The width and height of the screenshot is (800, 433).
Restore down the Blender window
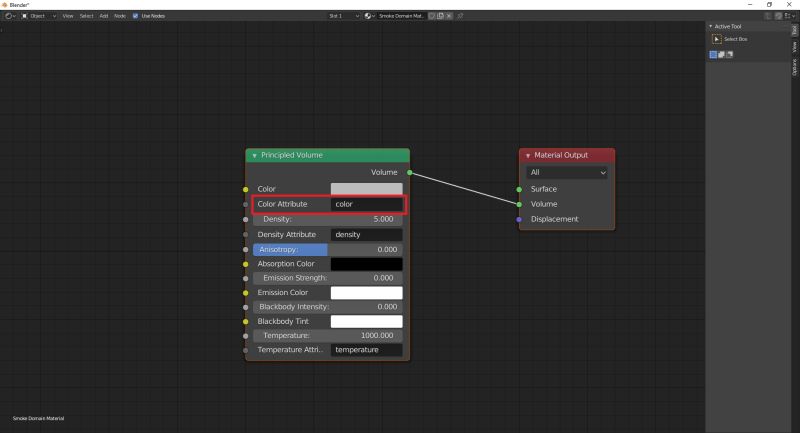(x=769, y=5)
